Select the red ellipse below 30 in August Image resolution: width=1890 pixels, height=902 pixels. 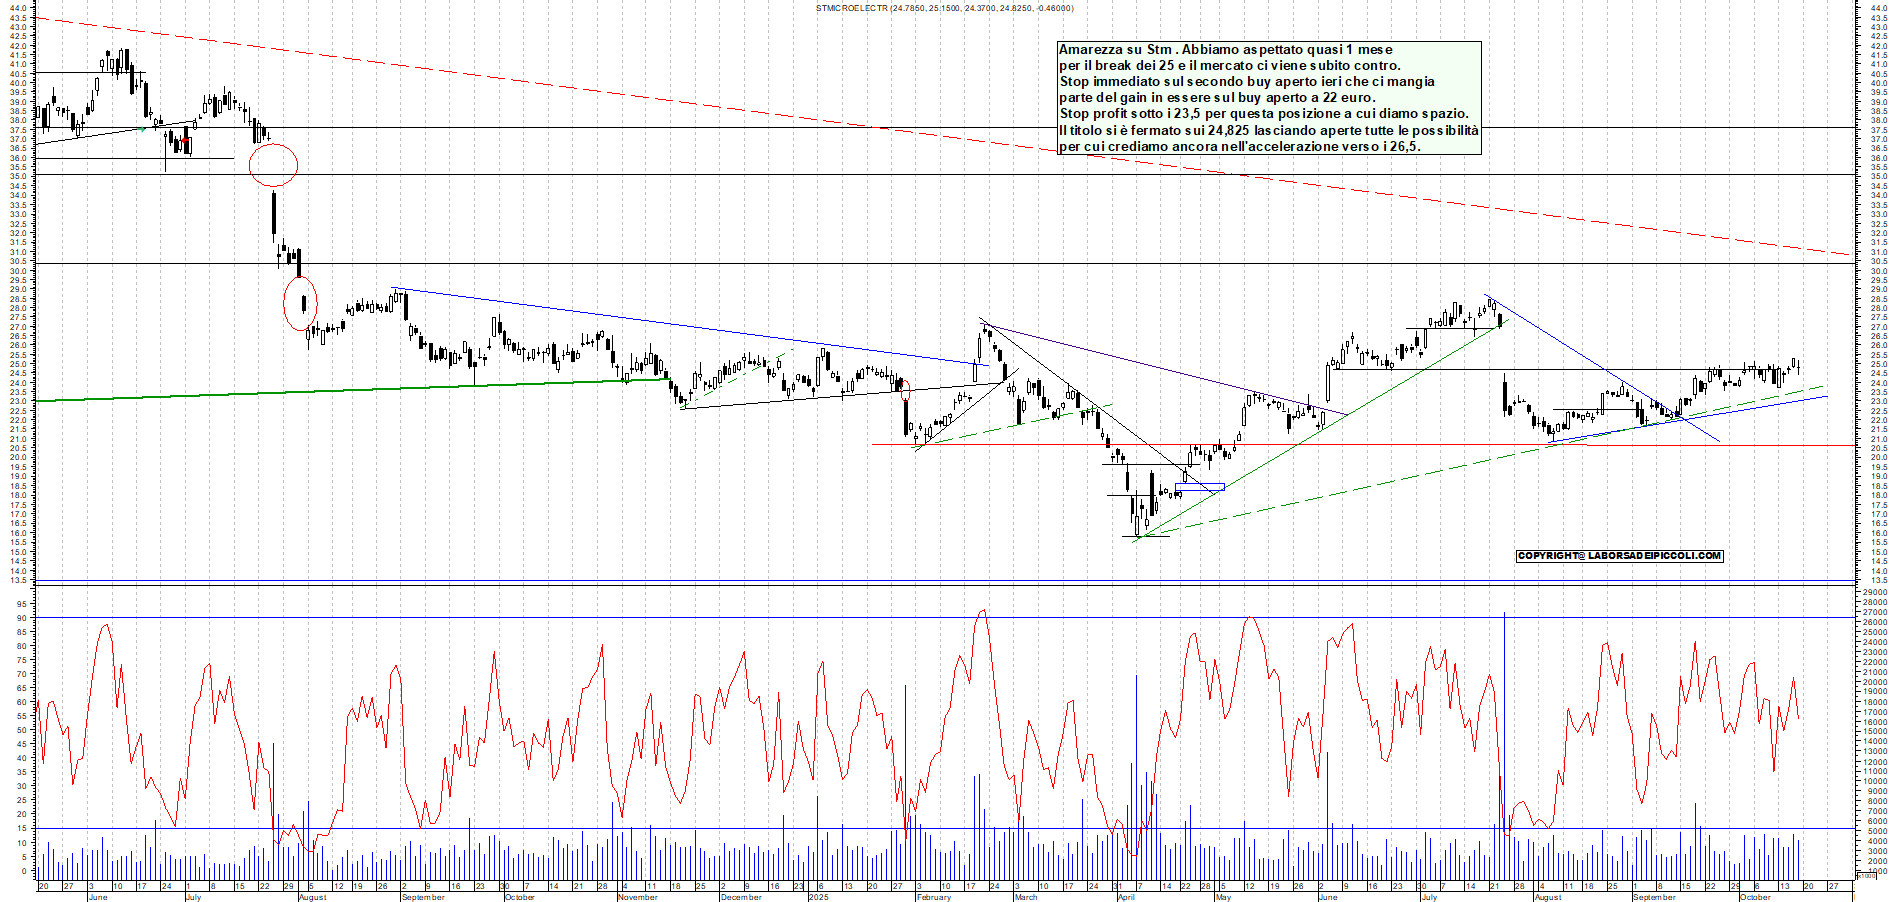click(x=300, y=304)
